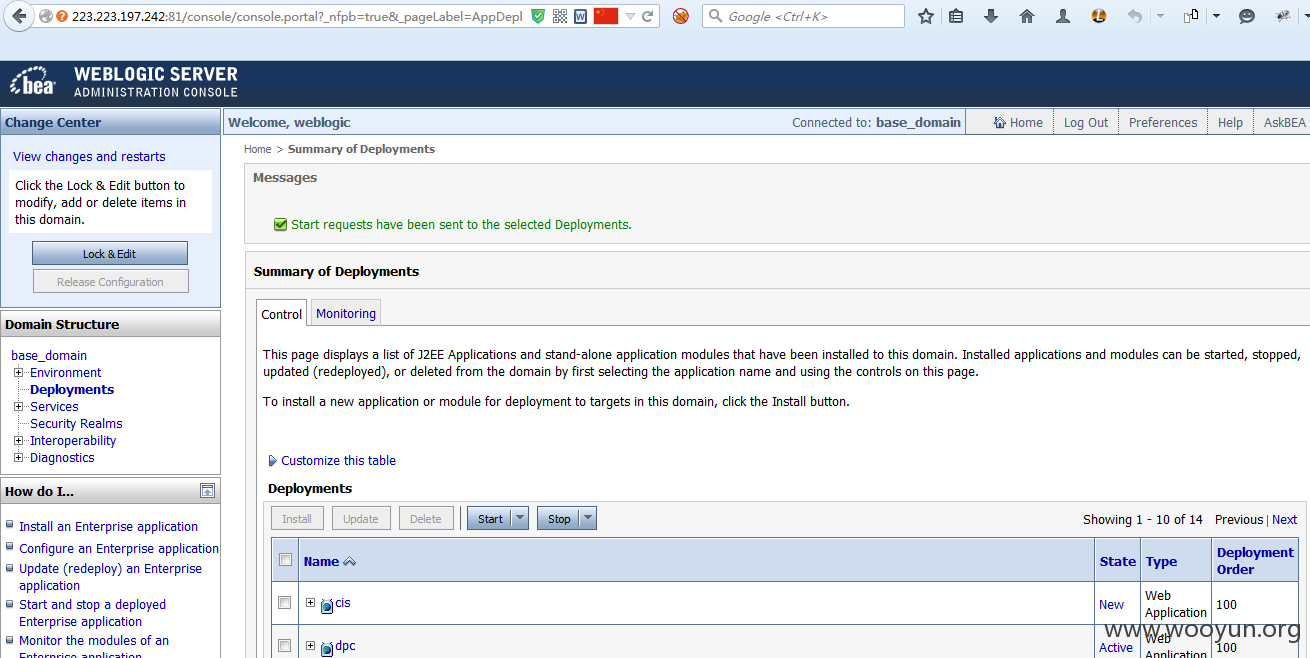The width and height of the screenshot is (1310, 658).
Task: Check the dpc deployment checkbox
Action: [285, 646]
